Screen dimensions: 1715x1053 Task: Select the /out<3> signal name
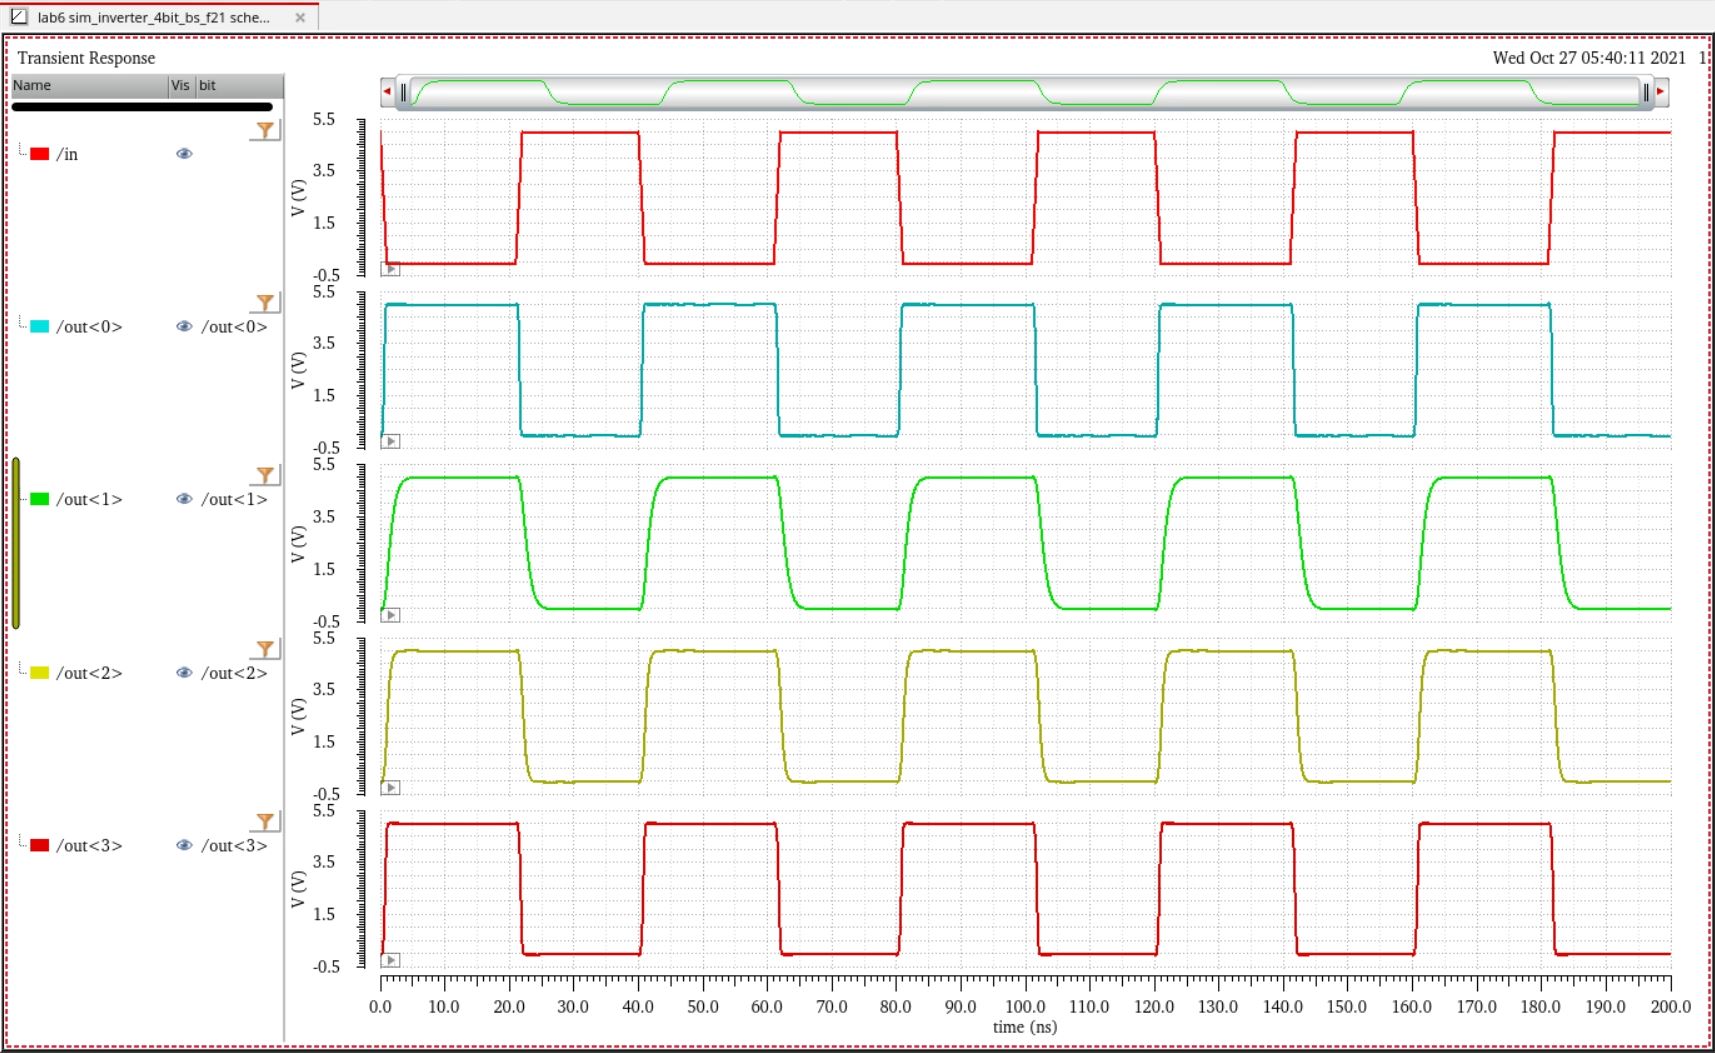(x=89, y=846)
